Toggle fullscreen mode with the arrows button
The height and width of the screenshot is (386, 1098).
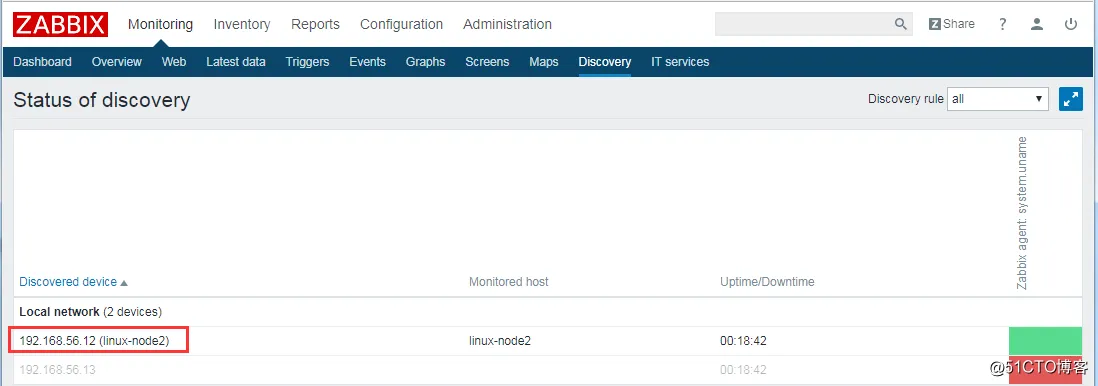(1071, 99)
